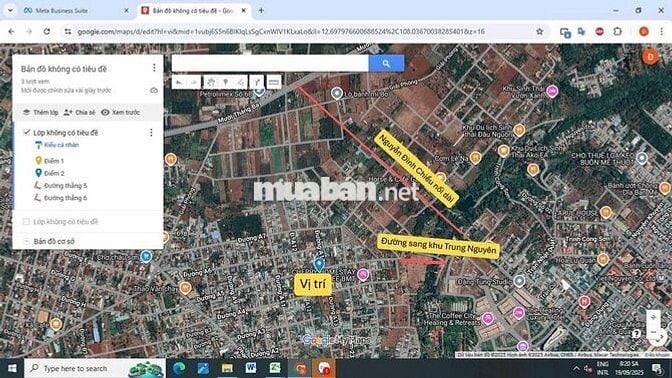Close the Meta Business Suite tab
Viewport: 672px width, 378px height.
tap(126, 10)
